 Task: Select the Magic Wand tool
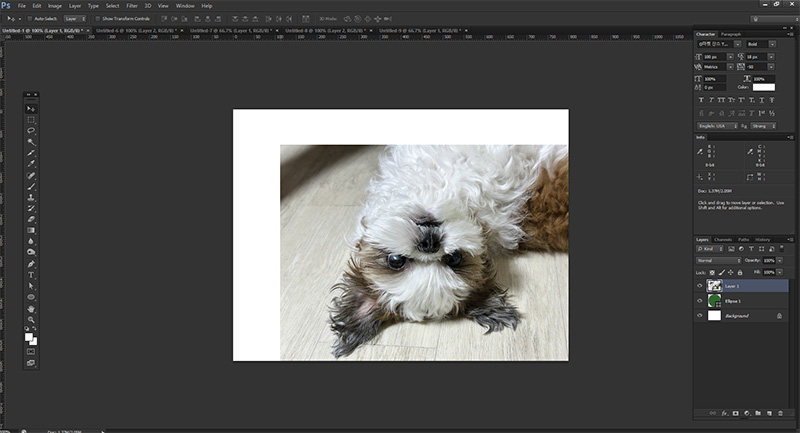pos(31,142)
